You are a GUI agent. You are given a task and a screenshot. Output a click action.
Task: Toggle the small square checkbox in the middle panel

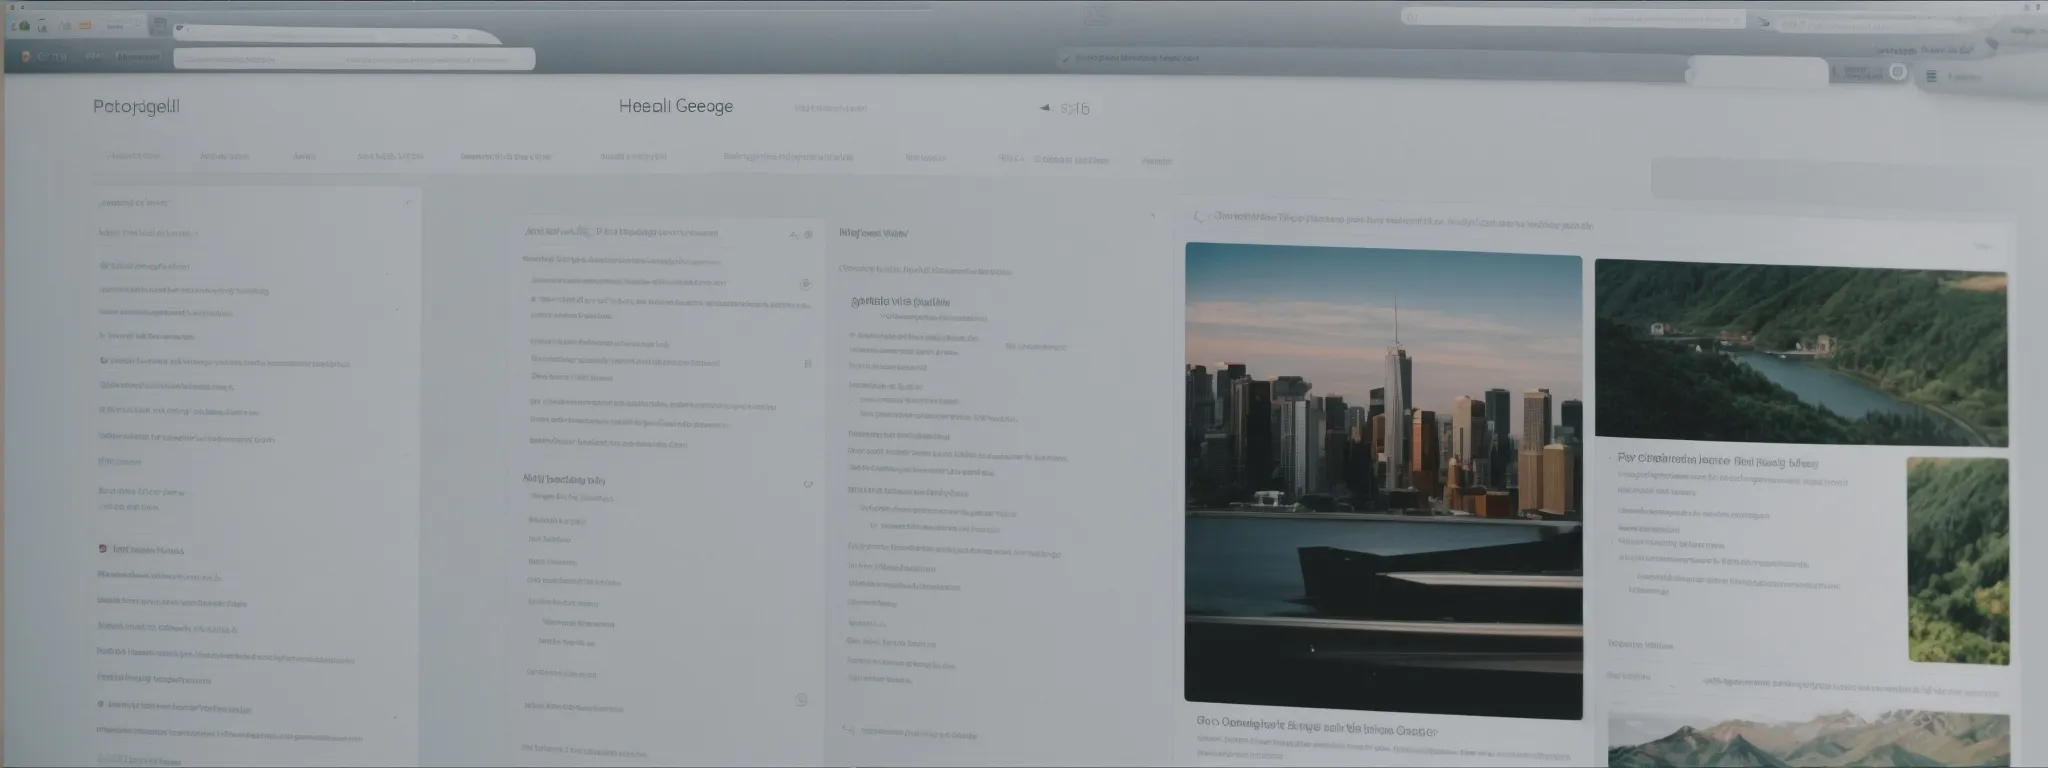pyautogui.click(x=807, y=364)
